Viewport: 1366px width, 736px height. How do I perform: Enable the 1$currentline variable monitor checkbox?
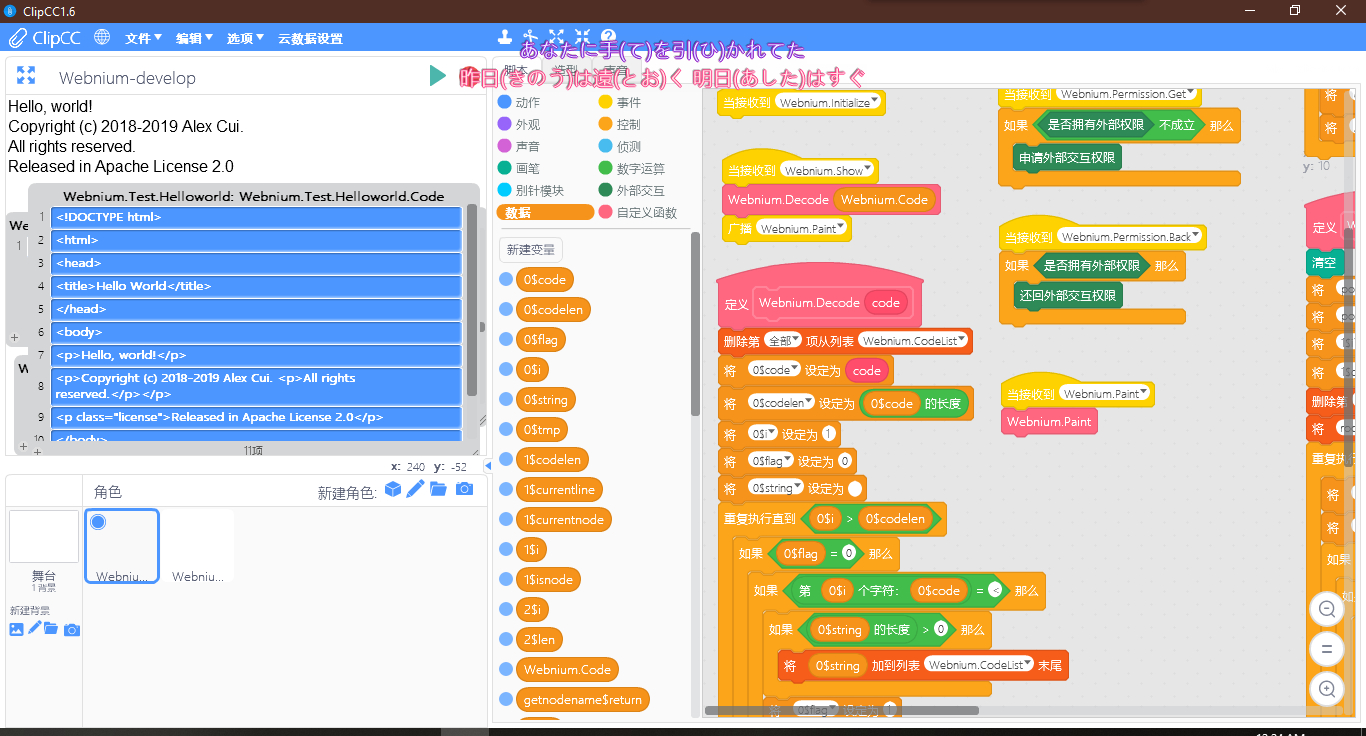[x=506, y=490]
